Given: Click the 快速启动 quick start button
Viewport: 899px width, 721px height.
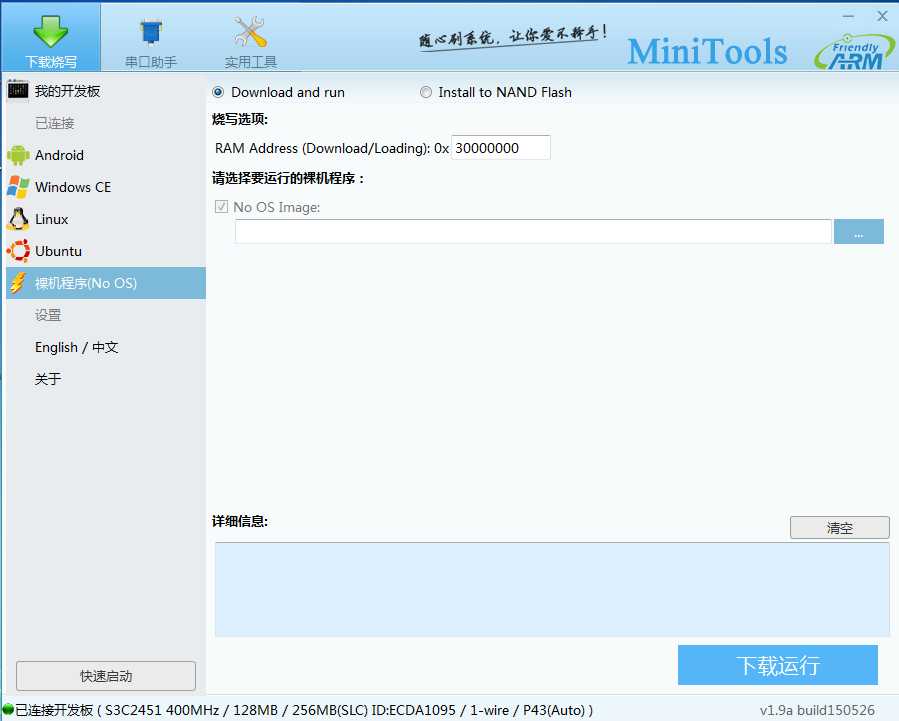Looking at the screenshot, I should [106, 676].
